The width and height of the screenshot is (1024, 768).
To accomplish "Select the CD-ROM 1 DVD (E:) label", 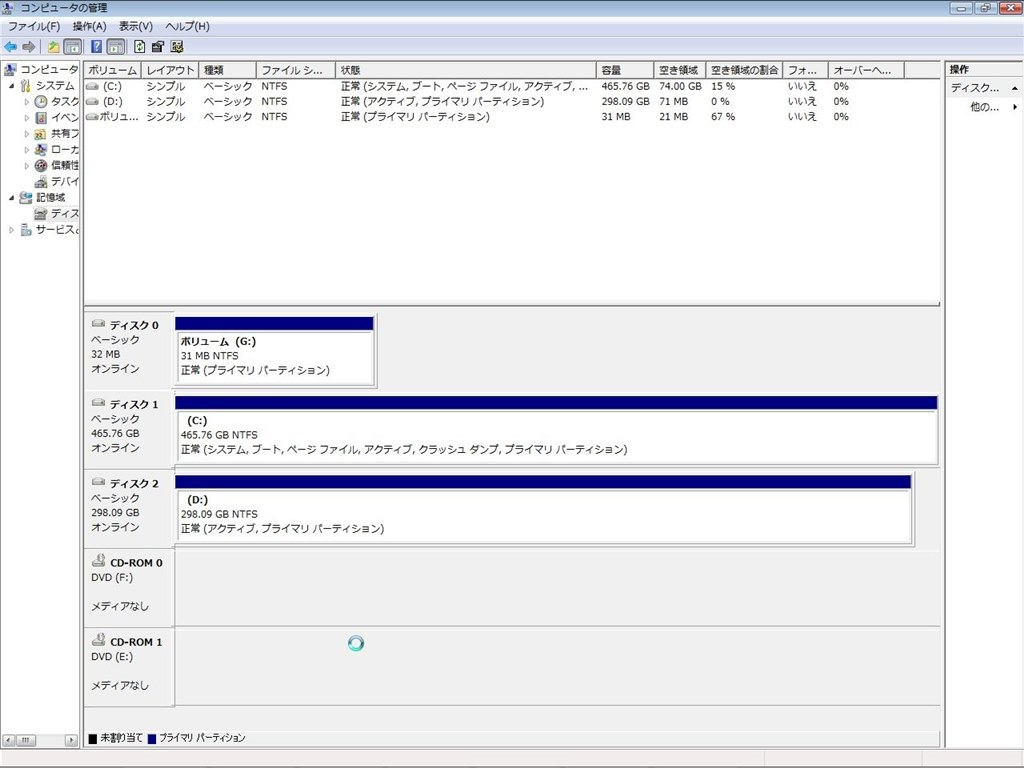I will (128, 665).
